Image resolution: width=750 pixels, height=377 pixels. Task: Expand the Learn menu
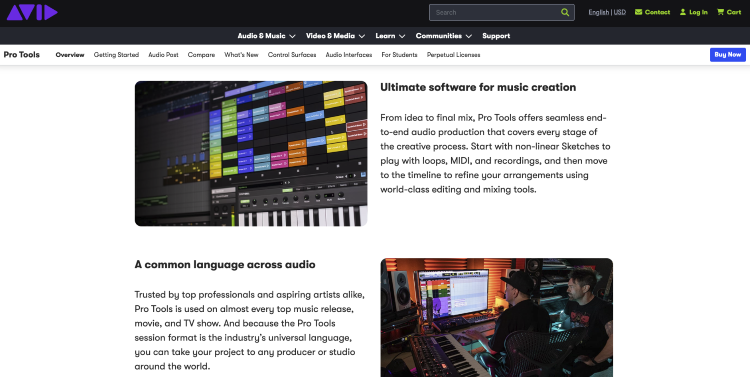[x=390, y=36]
